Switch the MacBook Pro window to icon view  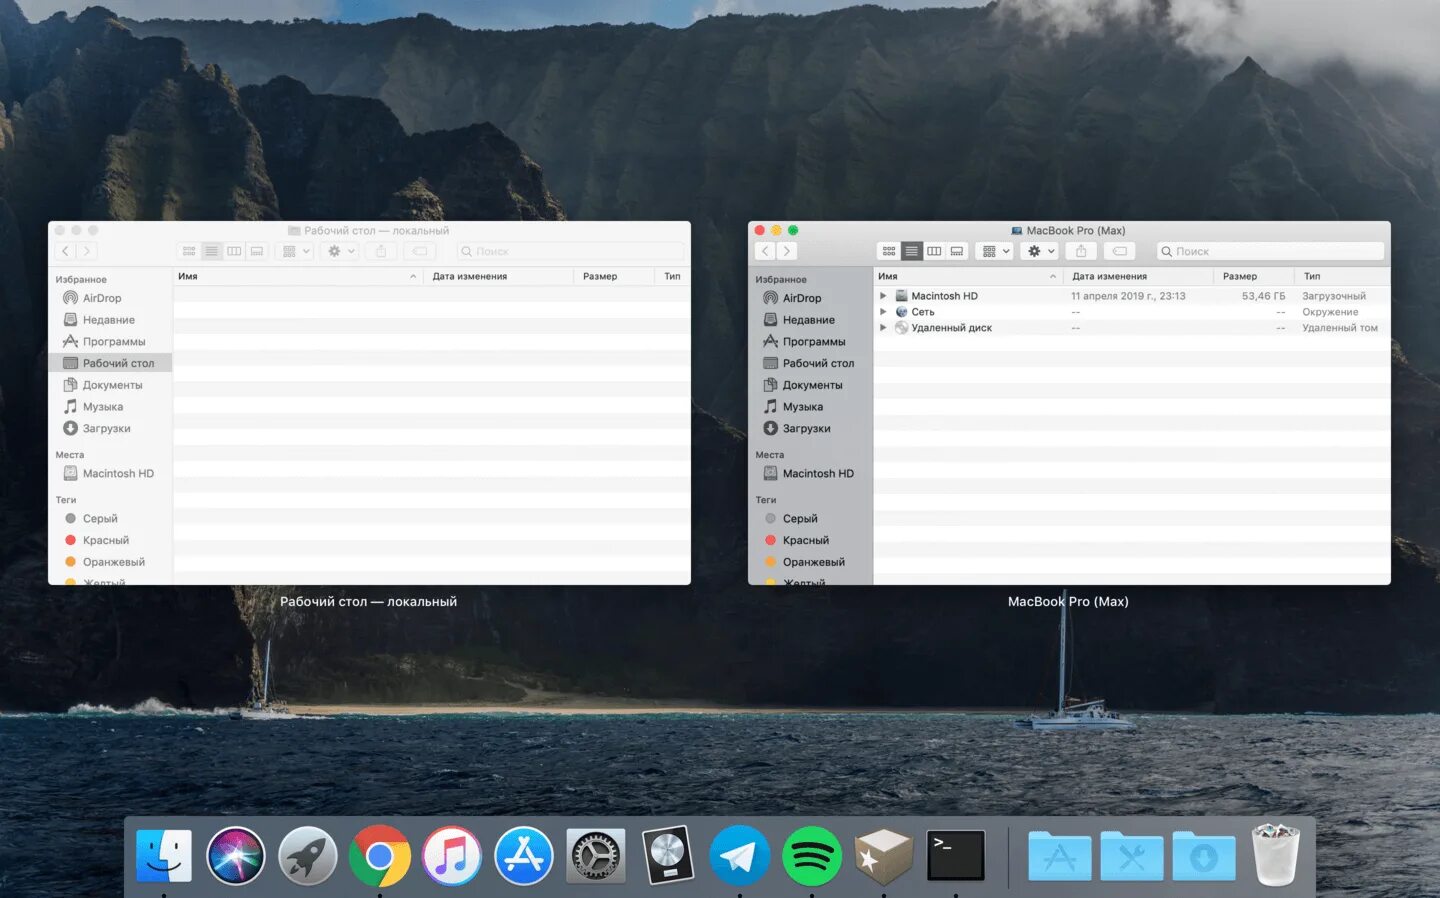pyautogui.click(x=889, y=251)
